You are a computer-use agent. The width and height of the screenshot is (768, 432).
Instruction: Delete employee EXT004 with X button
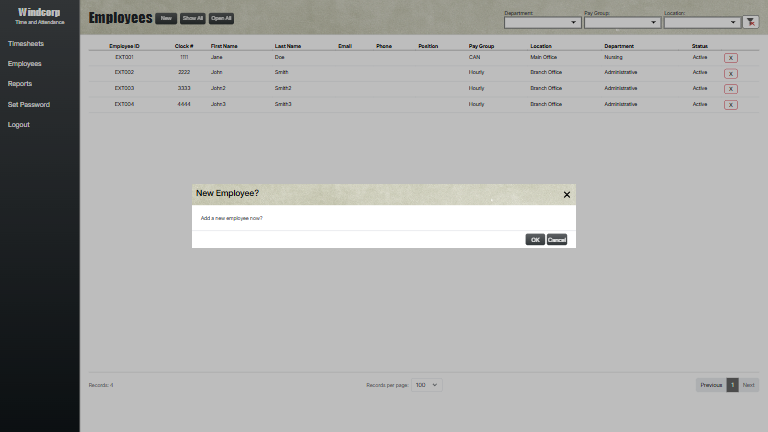(730, 105)
